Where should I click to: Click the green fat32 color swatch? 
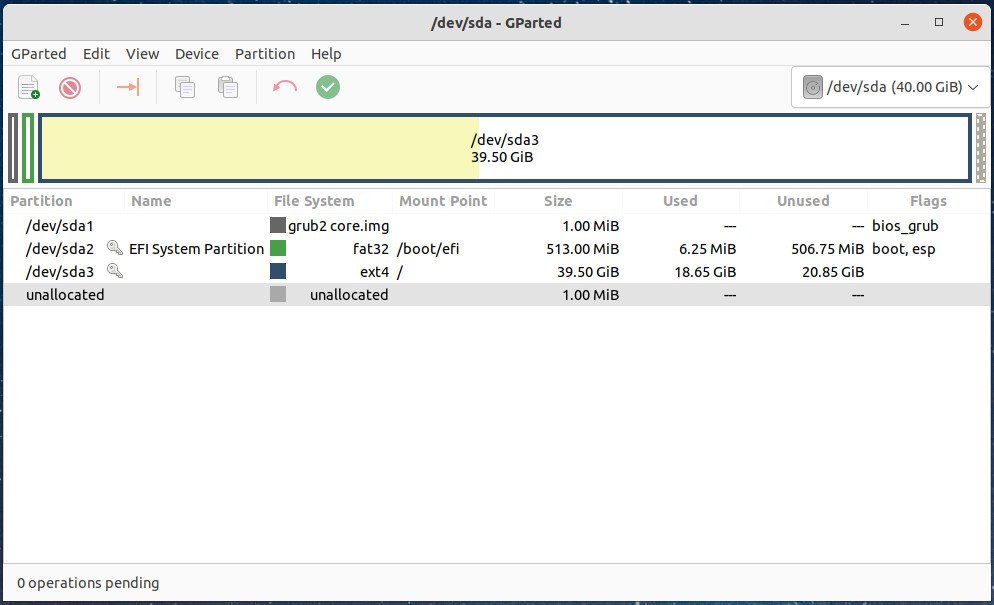click(278, 248)
